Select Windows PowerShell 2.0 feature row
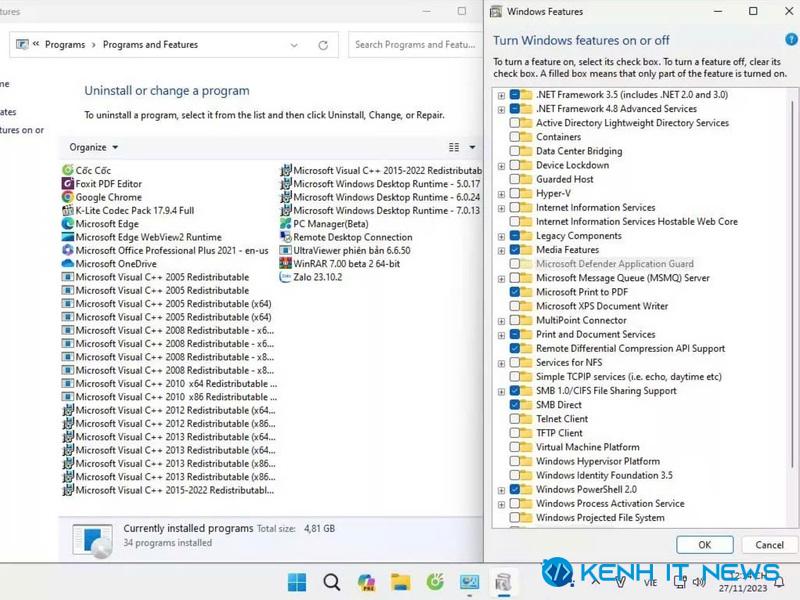This screenshot has height=600, width=800. click(586, 489)
